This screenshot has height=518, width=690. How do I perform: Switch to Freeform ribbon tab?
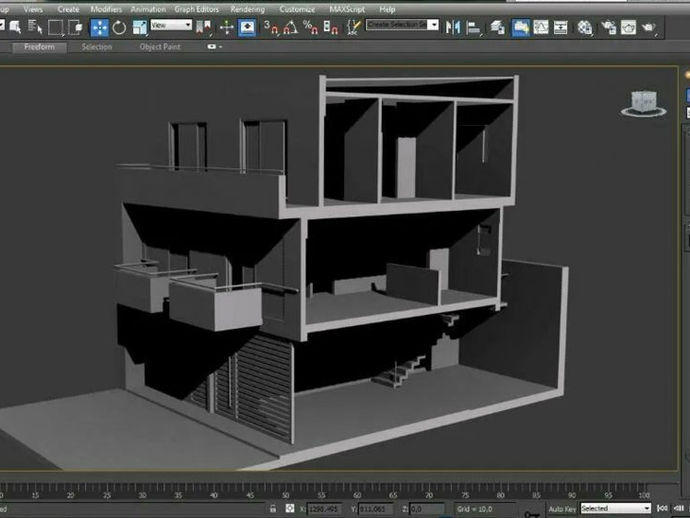pyautogui.click(x=40, y=47)
